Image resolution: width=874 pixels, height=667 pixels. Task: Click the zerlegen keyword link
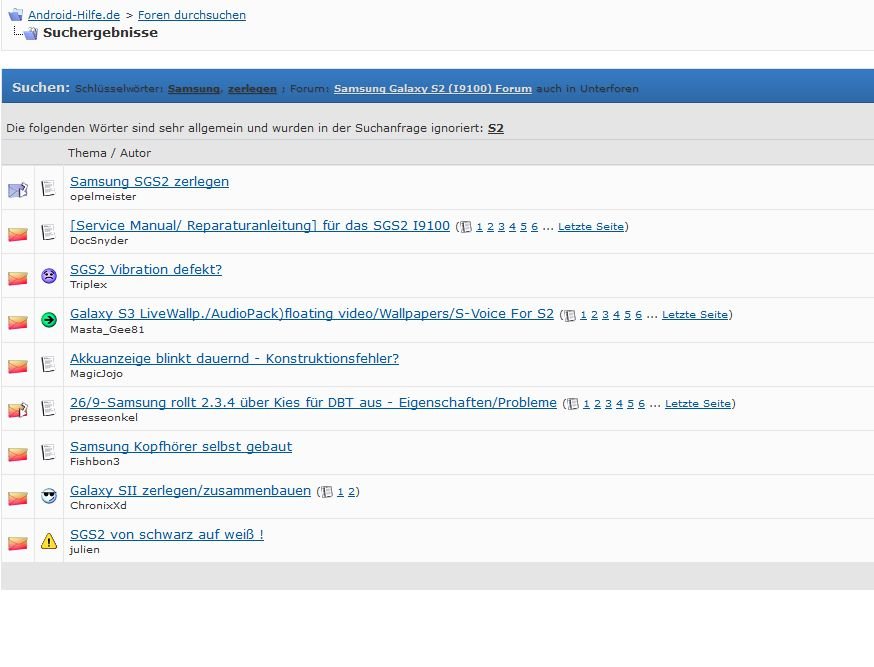[x=252, y=89]
